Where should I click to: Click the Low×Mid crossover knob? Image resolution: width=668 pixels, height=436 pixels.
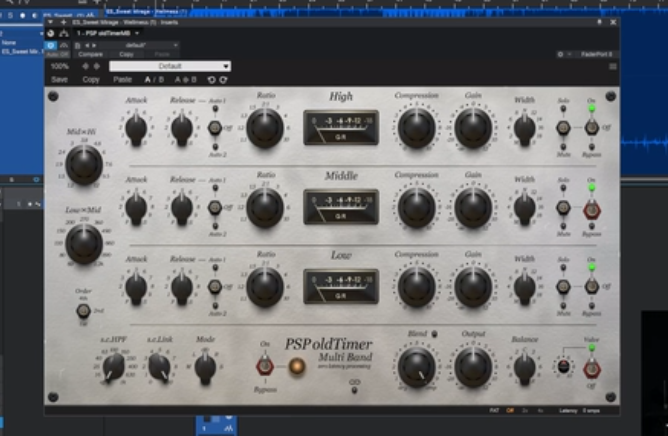(84, 244)
